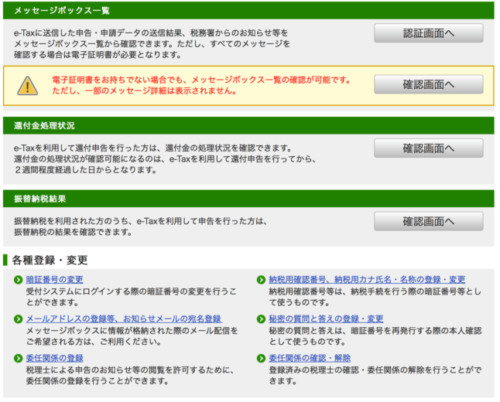Click green arrow icon beside 秘密の質問と答え
This screenshot has height=402, width=500.
point(261,319)
